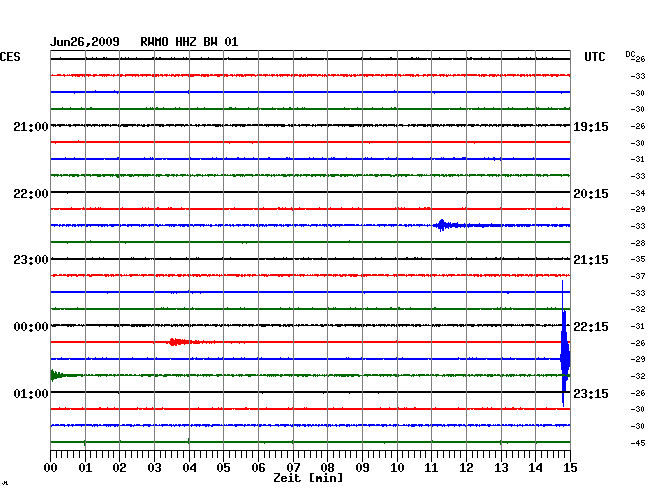Click the 21:15 UTC time label
650x494 pixels.
coord(591,260)
